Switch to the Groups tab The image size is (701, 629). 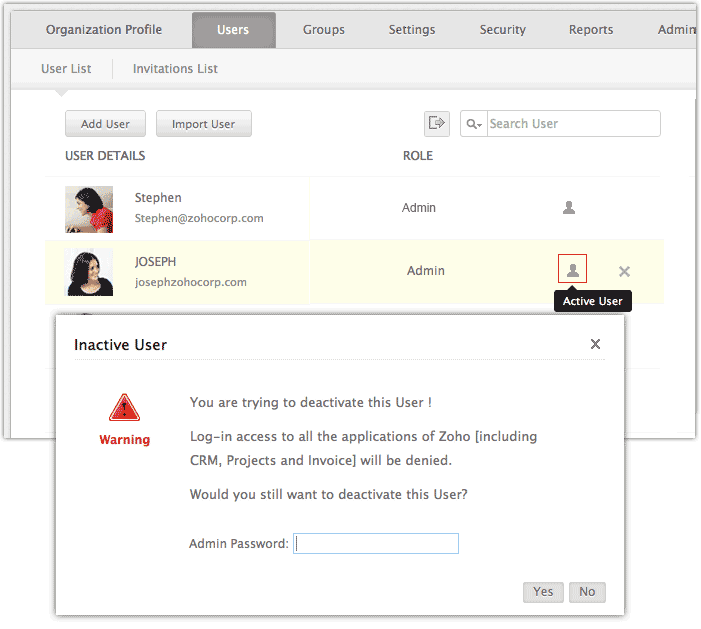pyautogui.click(x=324, y=30)
